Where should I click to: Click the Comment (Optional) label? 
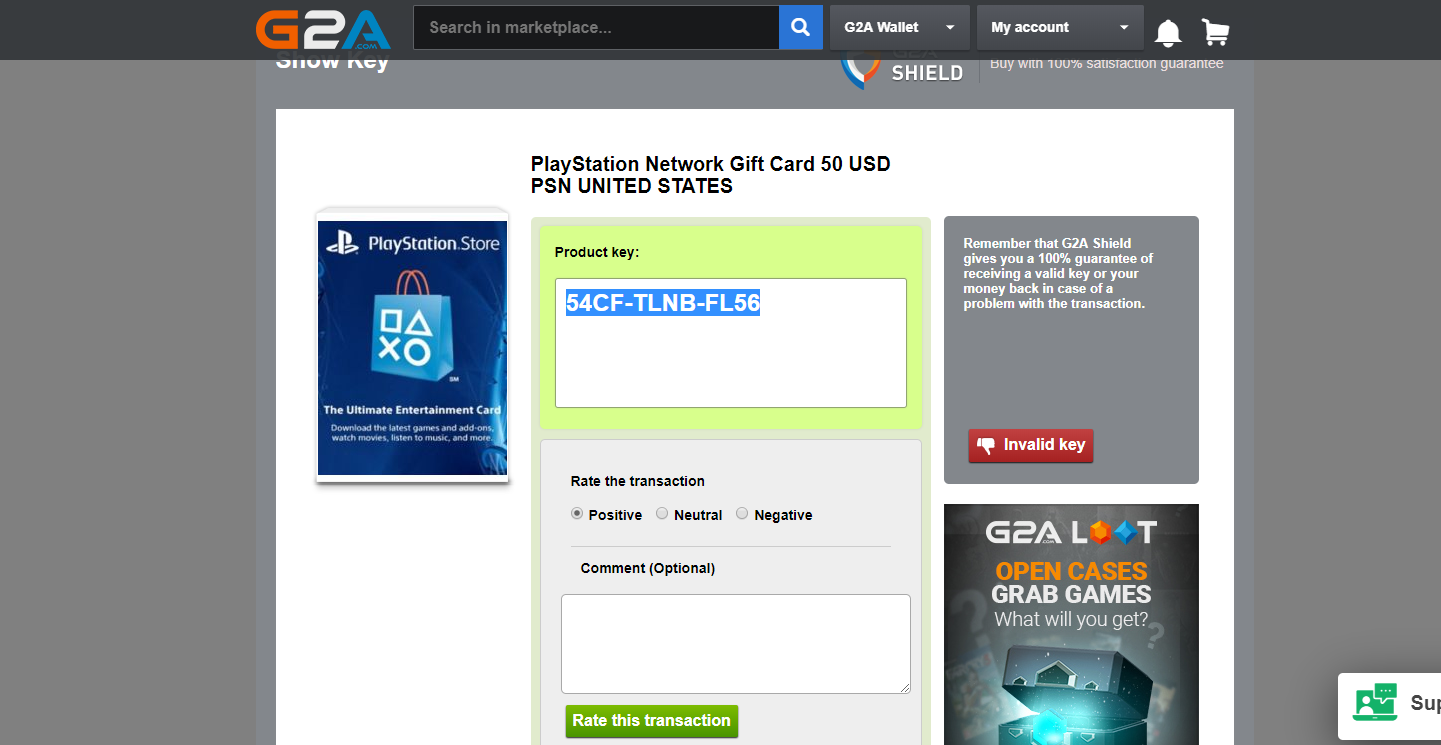(648, 568)
